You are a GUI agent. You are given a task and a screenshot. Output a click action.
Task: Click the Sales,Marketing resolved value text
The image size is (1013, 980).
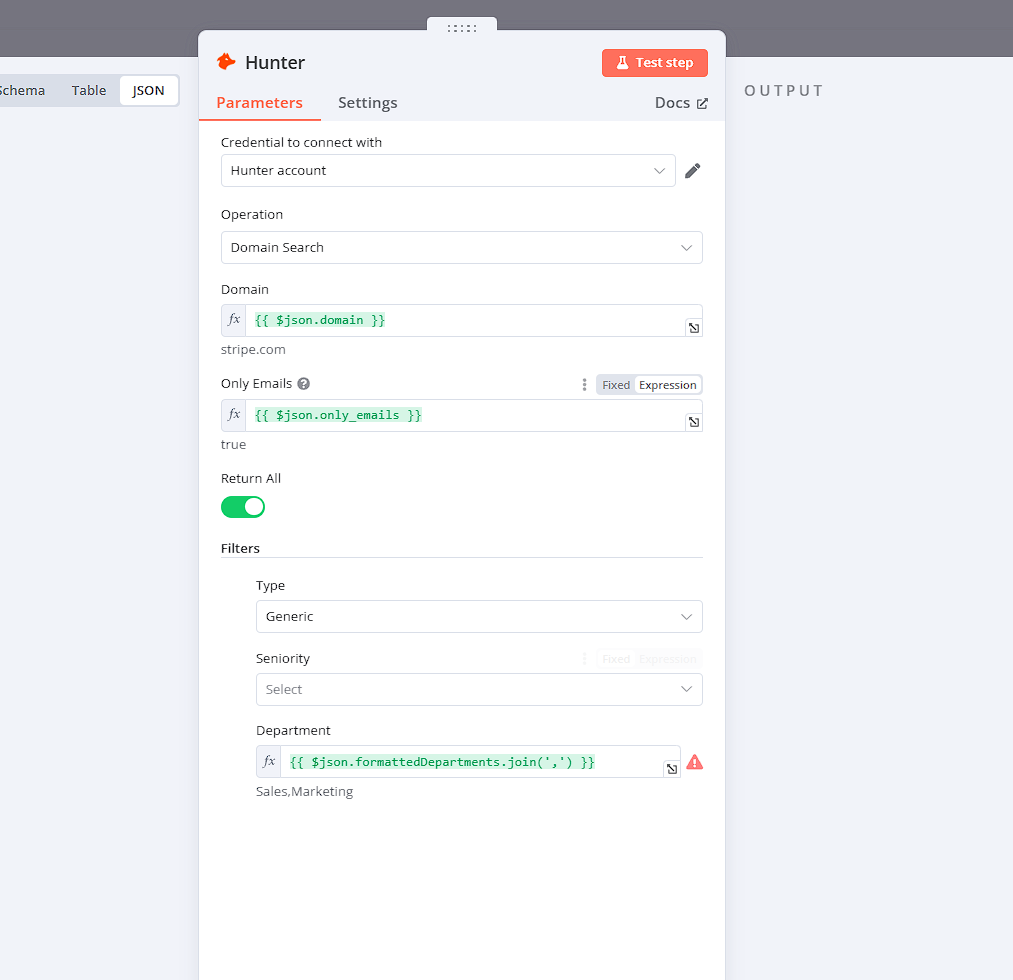pos(304,791)
